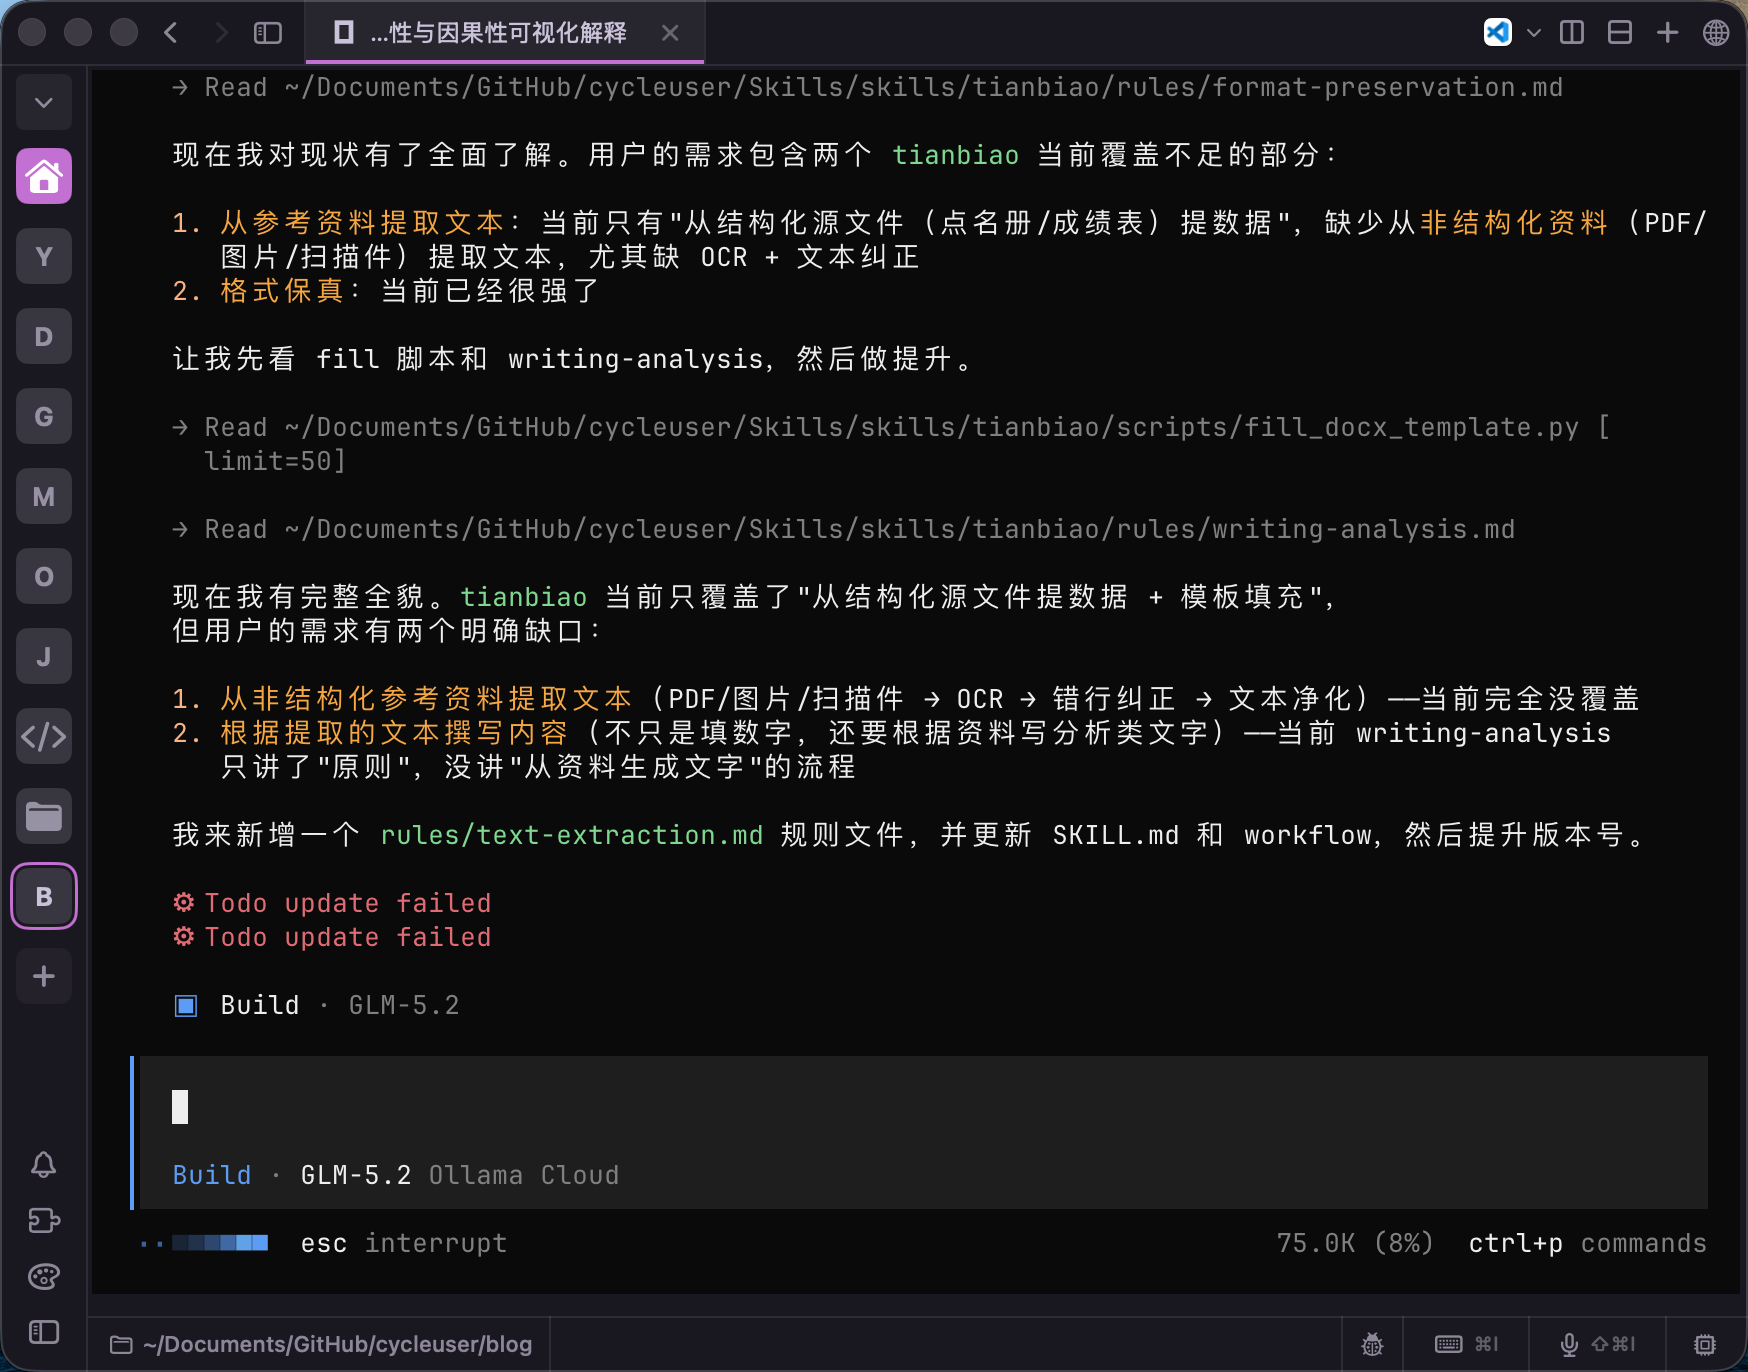The height and width of the screenshot is (1372, 1748).
Task: Open the home workspace icon
Action: (44, 177)
